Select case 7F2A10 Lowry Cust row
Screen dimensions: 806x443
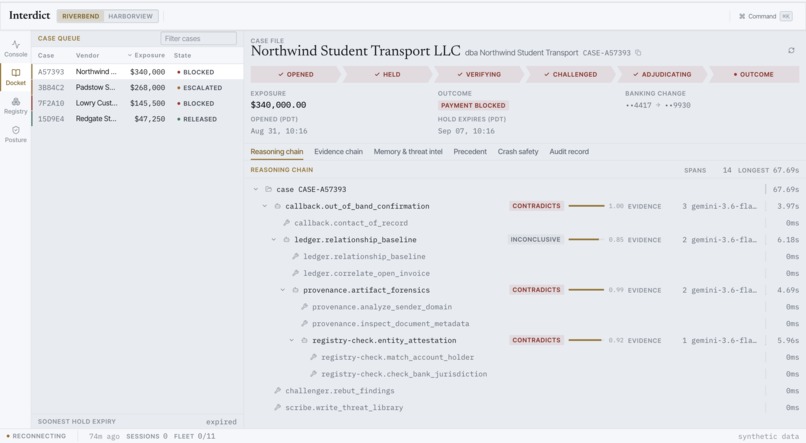click(x=137, y=103)
